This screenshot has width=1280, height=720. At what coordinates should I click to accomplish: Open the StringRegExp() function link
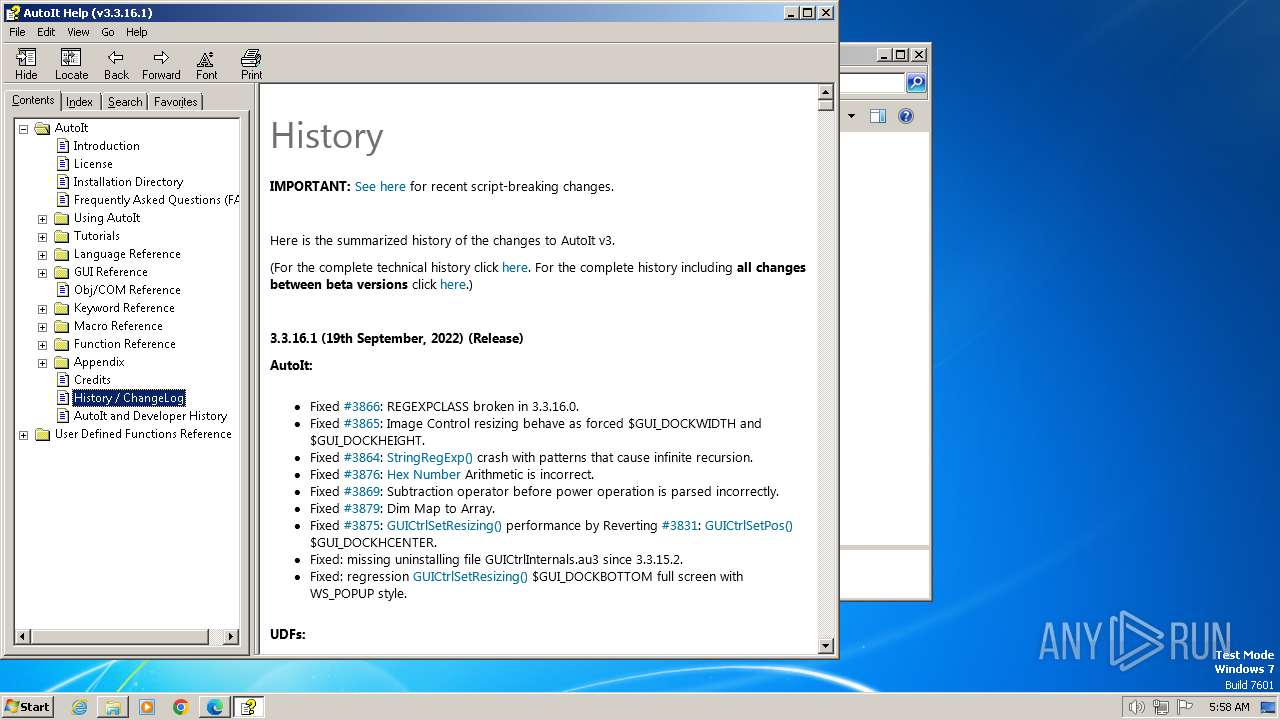[x=430, y=457]
